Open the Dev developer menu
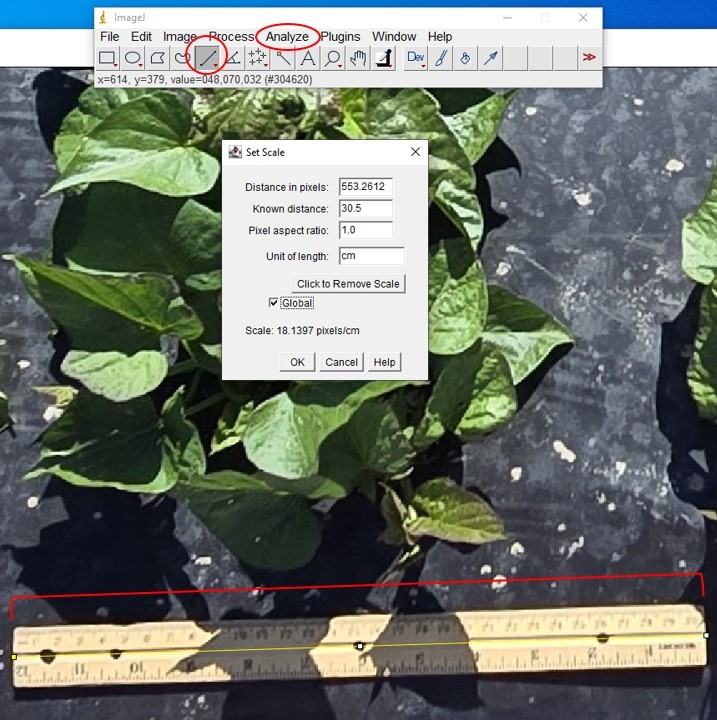 415,58
